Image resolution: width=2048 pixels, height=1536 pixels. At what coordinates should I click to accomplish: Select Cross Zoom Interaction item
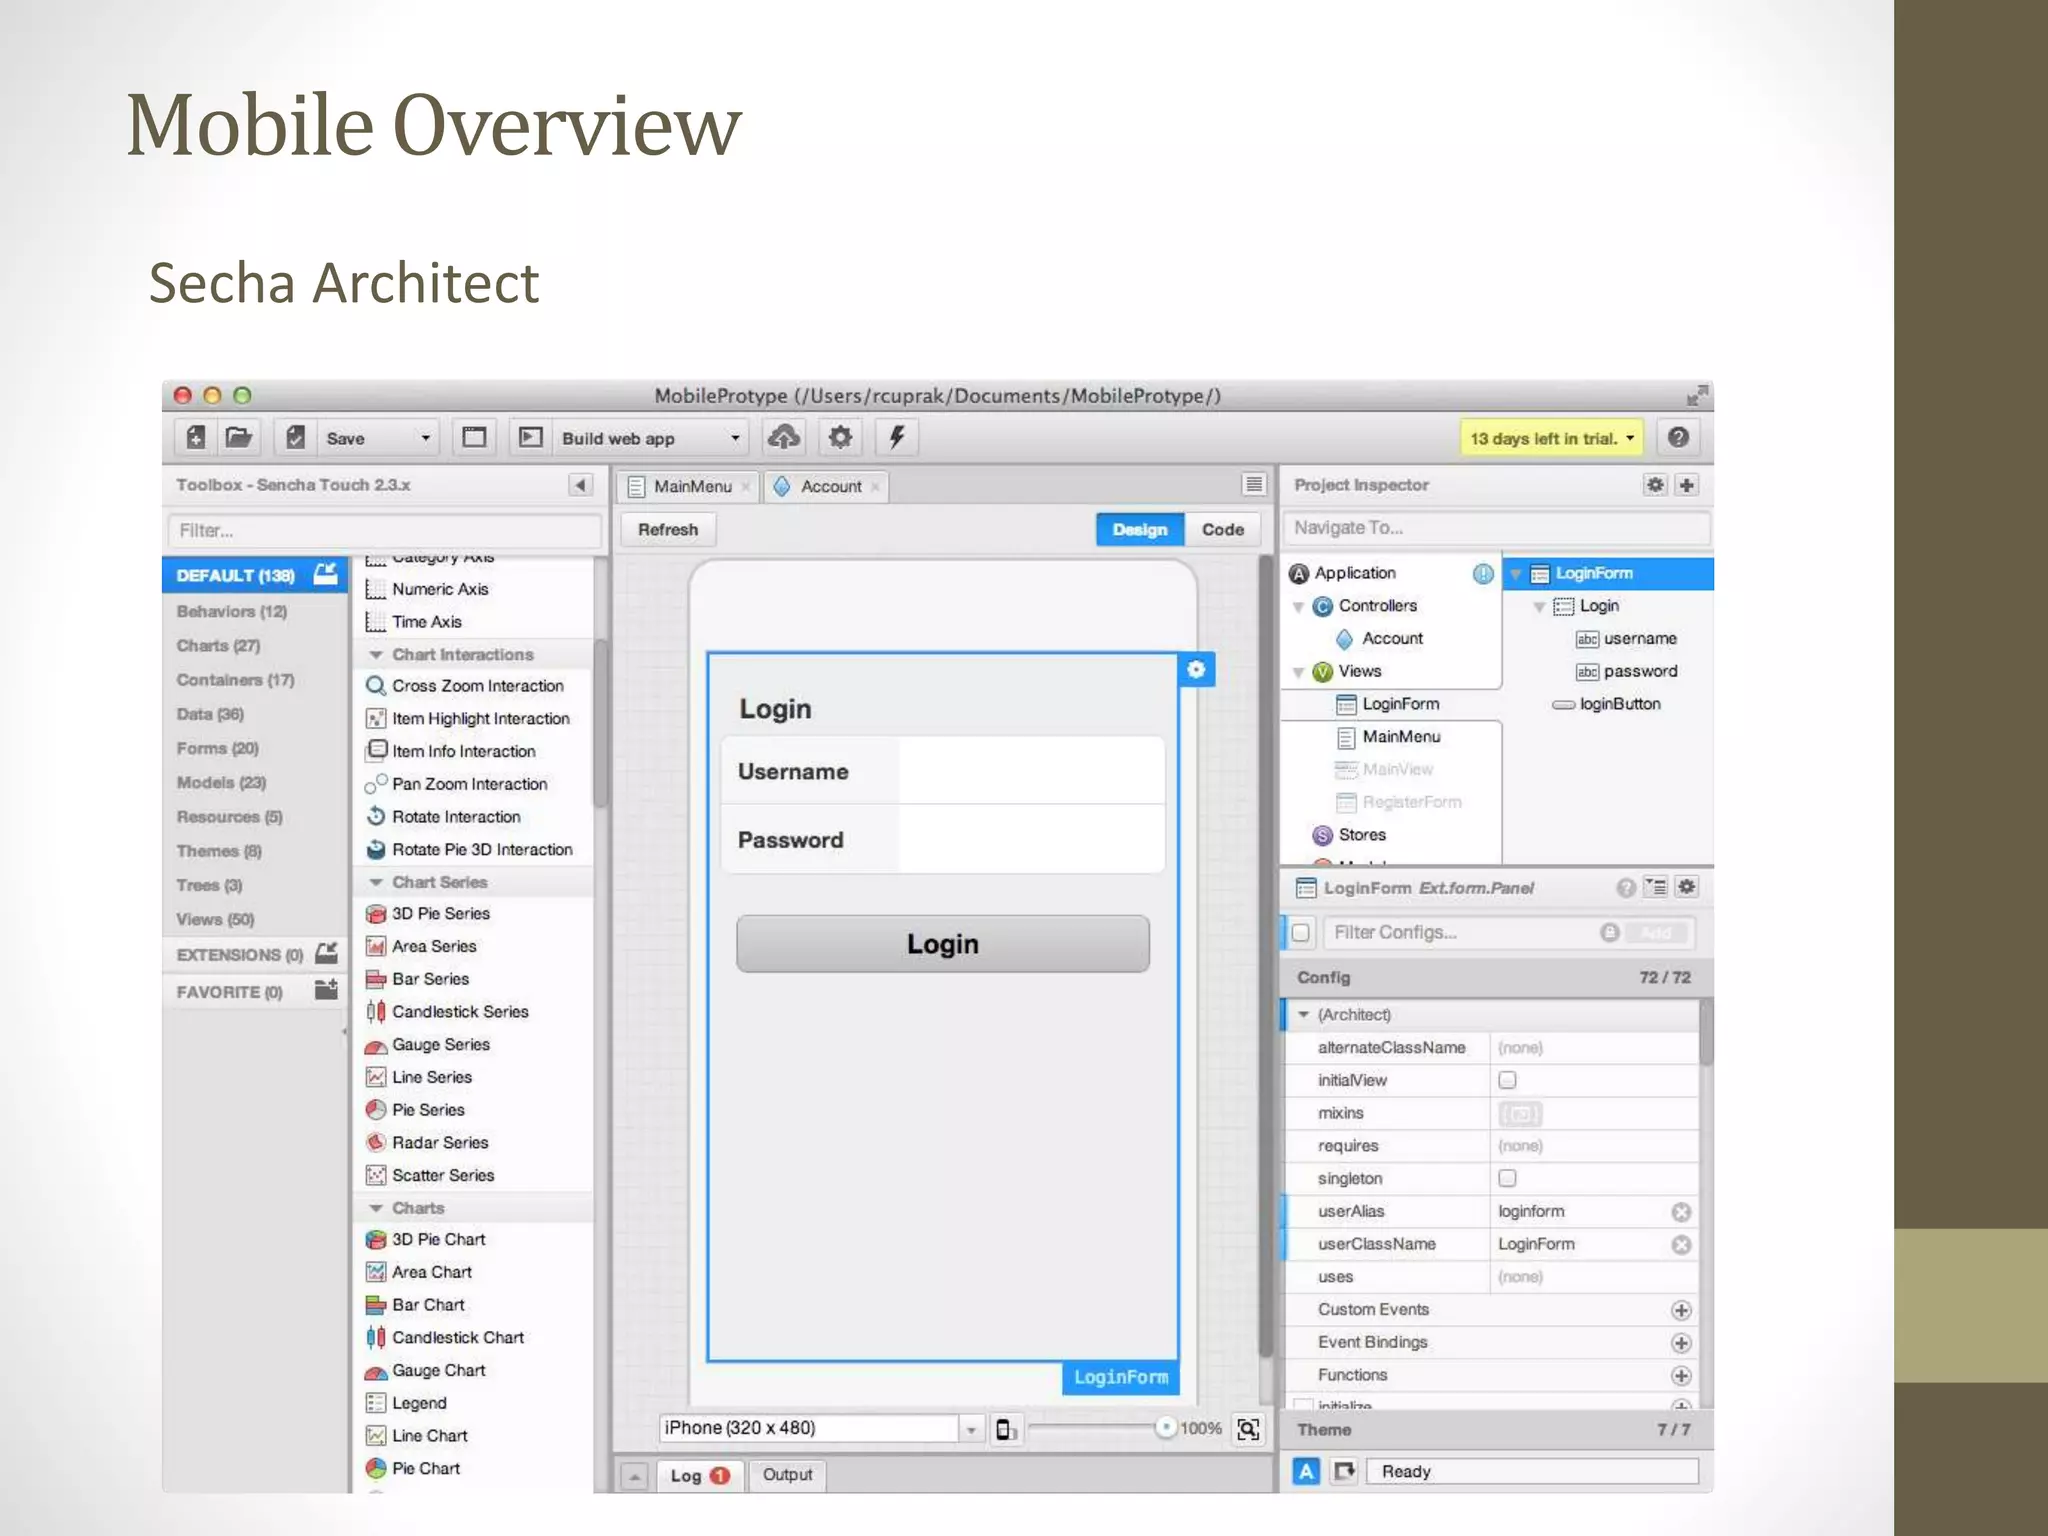pyautogui.click(x=465, y=686)
